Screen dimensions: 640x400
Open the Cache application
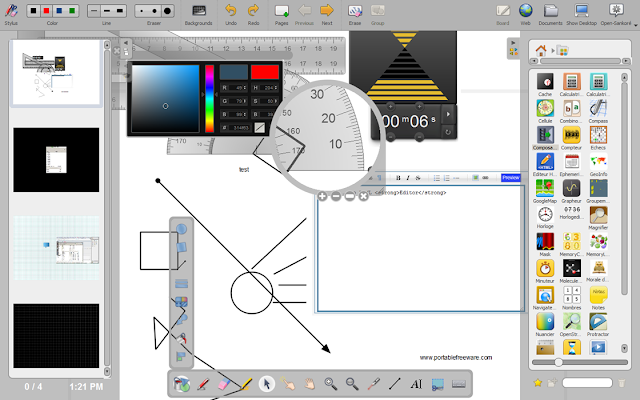[545, 84]
